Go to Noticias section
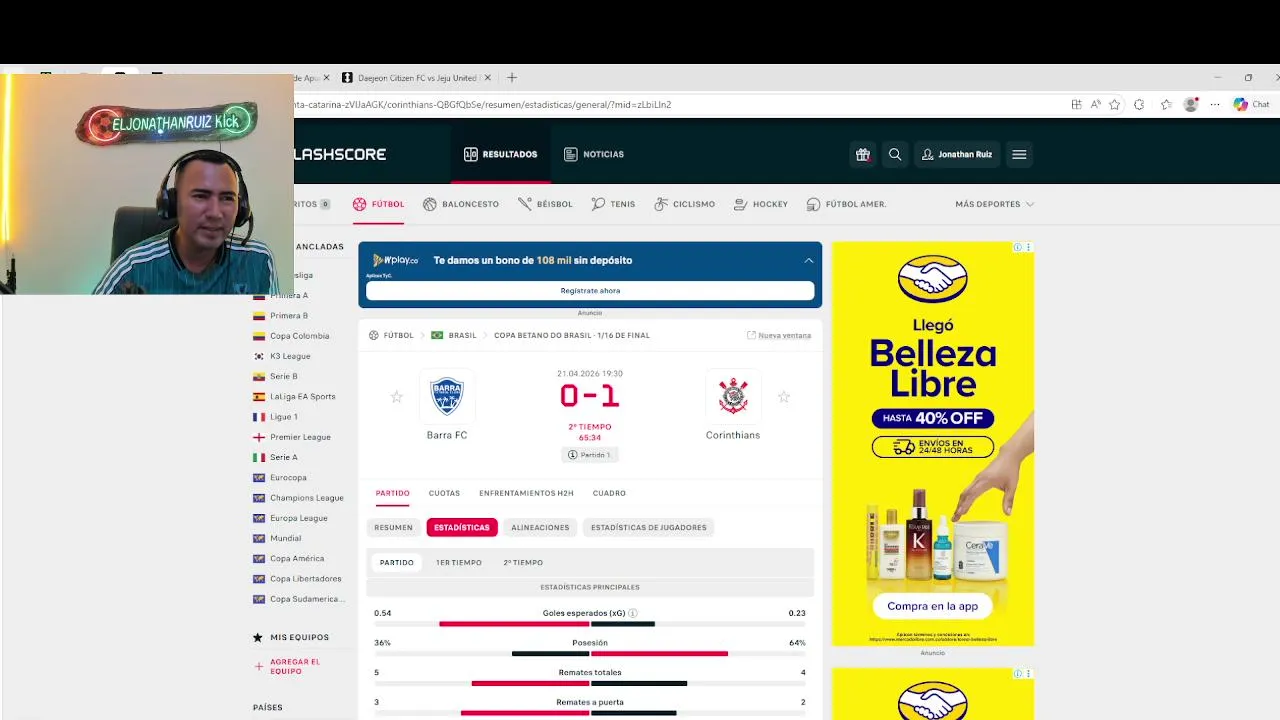The height and width of the screenshot is (720, 1280). pos(594,154)
